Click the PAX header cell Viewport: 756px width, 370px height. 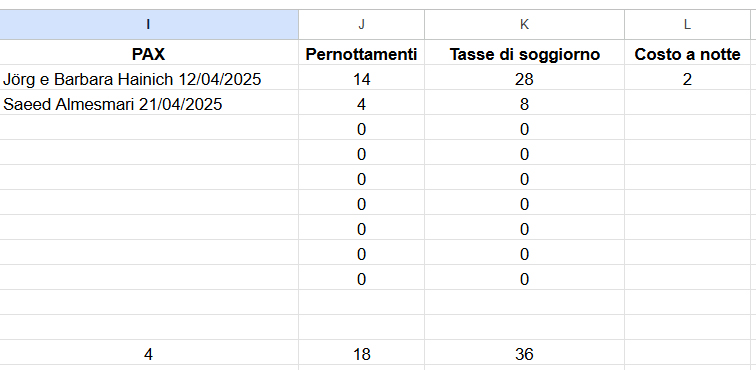(148, 54)
